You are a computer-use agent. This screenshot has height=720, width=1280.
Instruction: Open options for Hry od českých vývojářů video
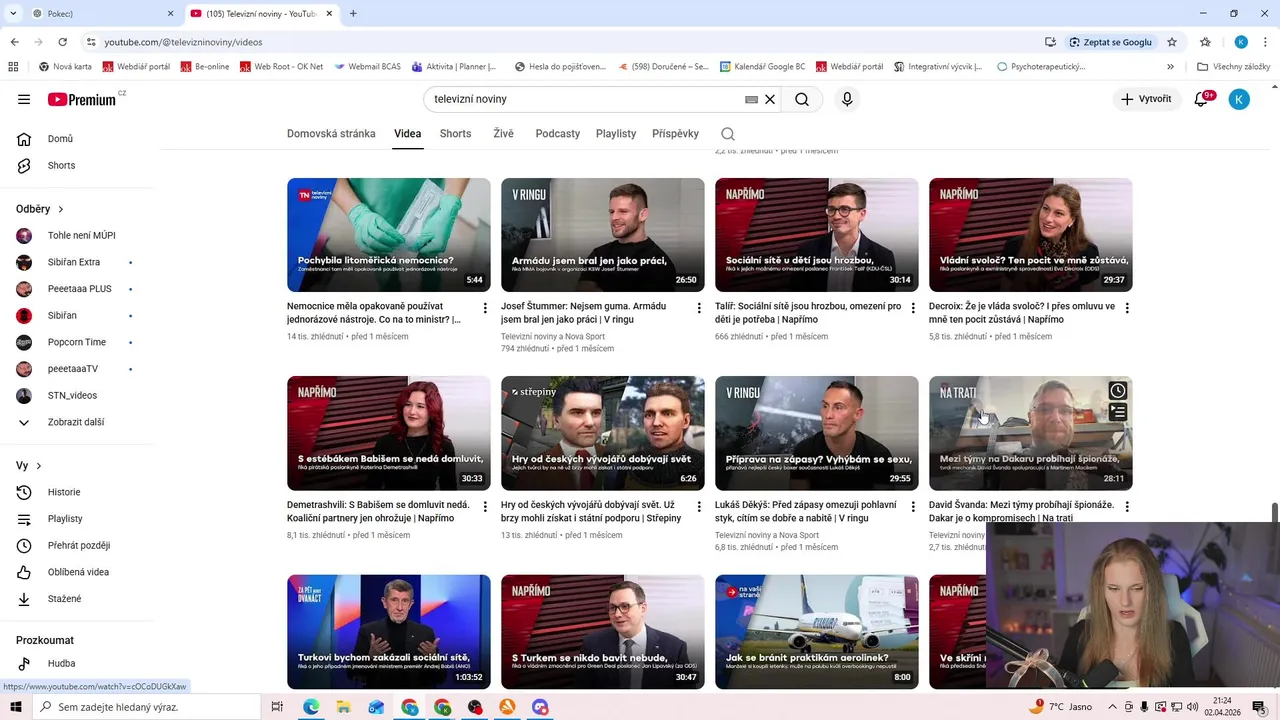[699, 507]
